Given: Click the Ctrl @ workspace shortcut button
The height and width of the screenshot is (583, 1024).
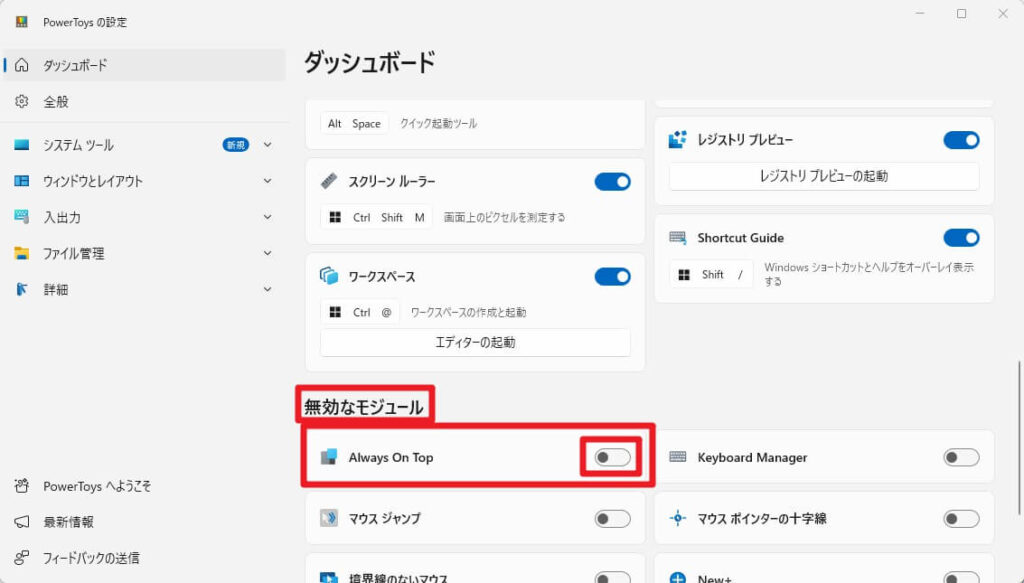Looking at the screenshot, I should [x=360, y=312].
